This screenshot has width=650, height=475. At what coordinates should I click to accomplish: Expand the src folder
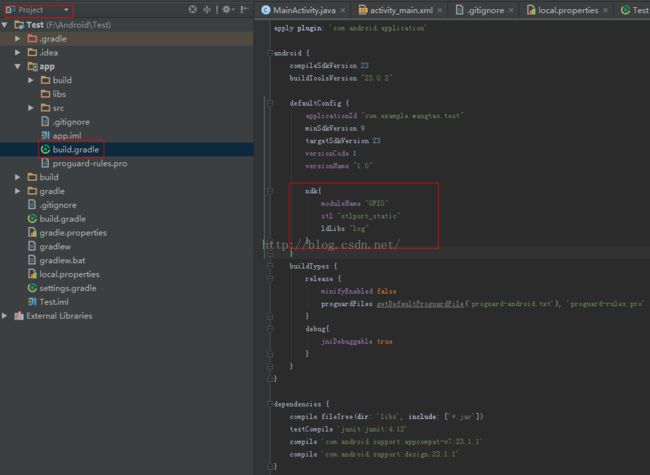pyautogui.click(x=31, y=108)
